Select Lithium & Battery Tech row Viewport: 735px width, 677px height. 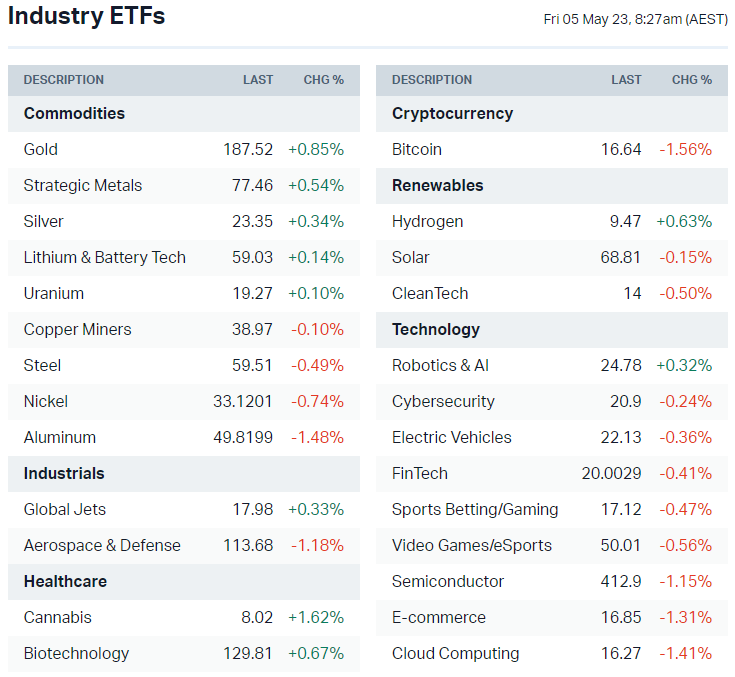coord(105,257)
